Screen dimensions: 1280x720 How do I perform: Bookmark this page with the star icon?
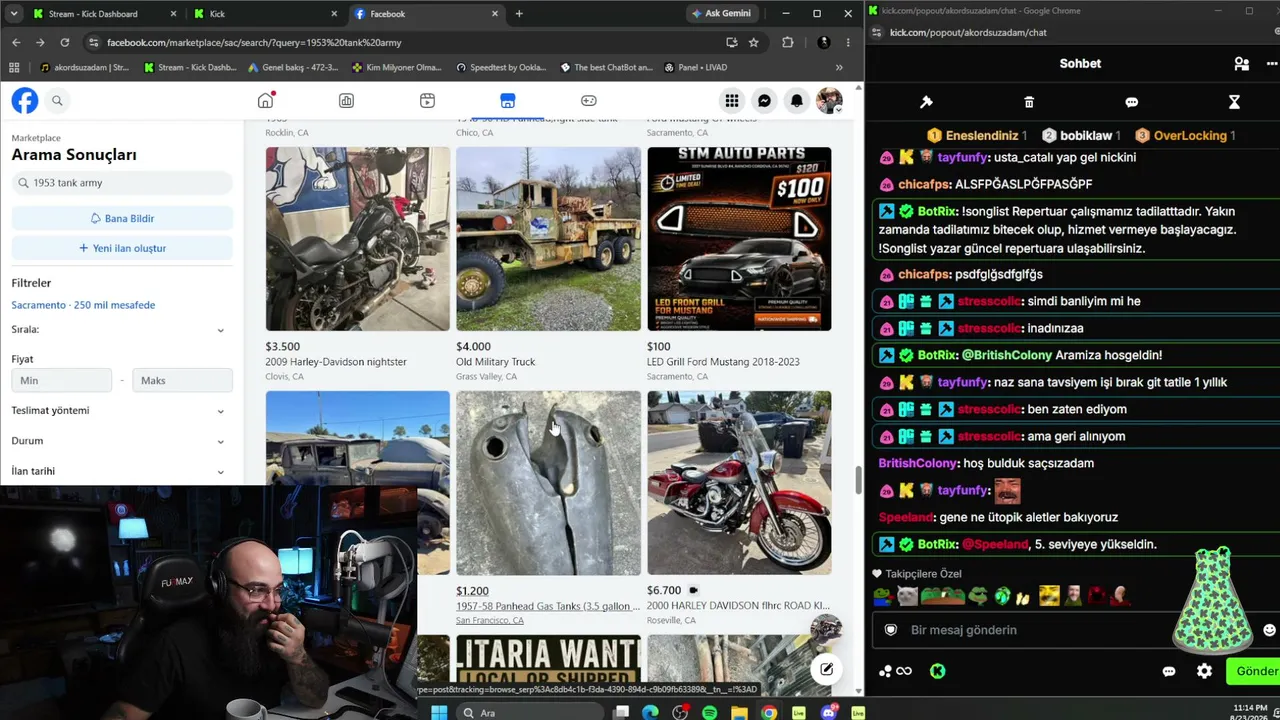(754, 43)
